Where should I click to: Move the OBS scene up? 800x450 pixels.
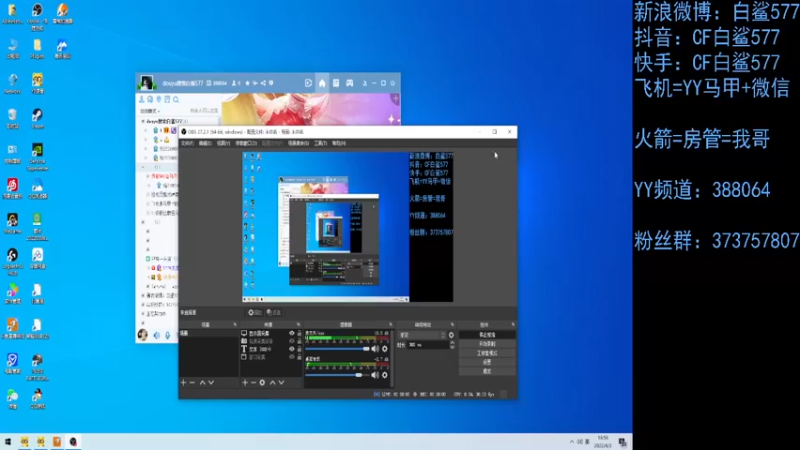[203, 383]
